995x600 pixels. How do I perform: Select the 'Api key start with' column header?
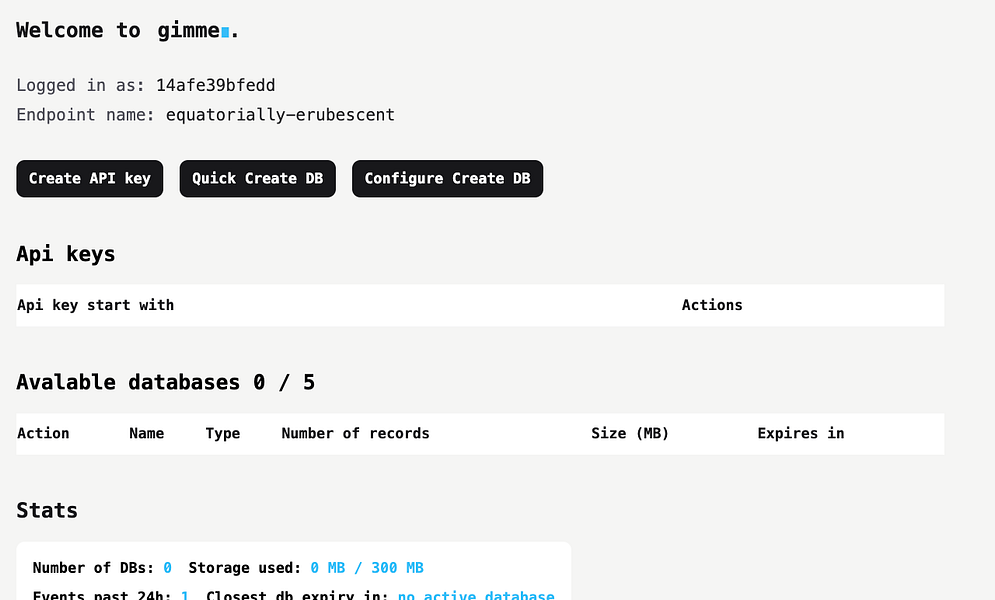[x=95, y=305]
